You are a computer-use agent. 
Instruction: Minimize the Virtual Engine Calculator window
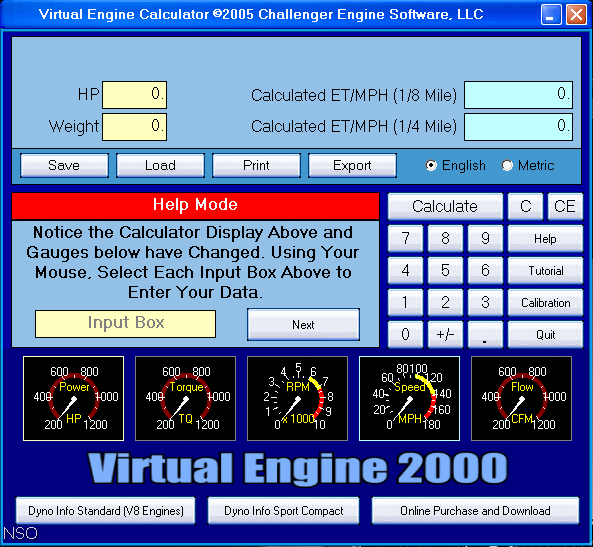point(551,15)
